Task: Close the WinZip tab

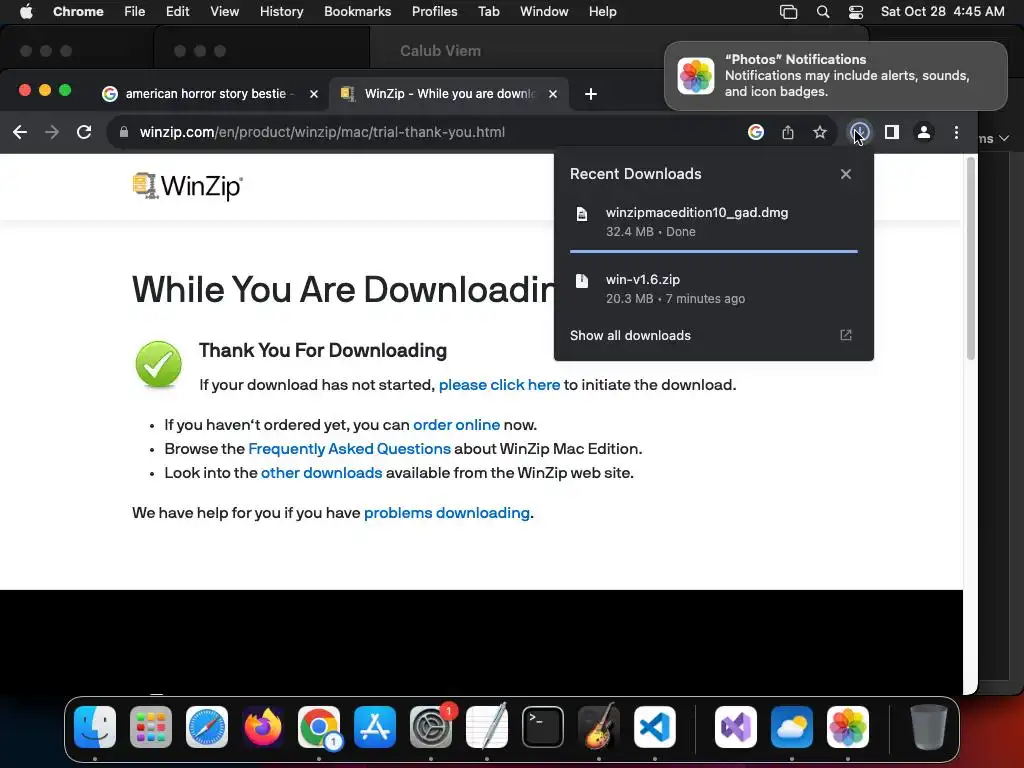Action: click(553, 94)
